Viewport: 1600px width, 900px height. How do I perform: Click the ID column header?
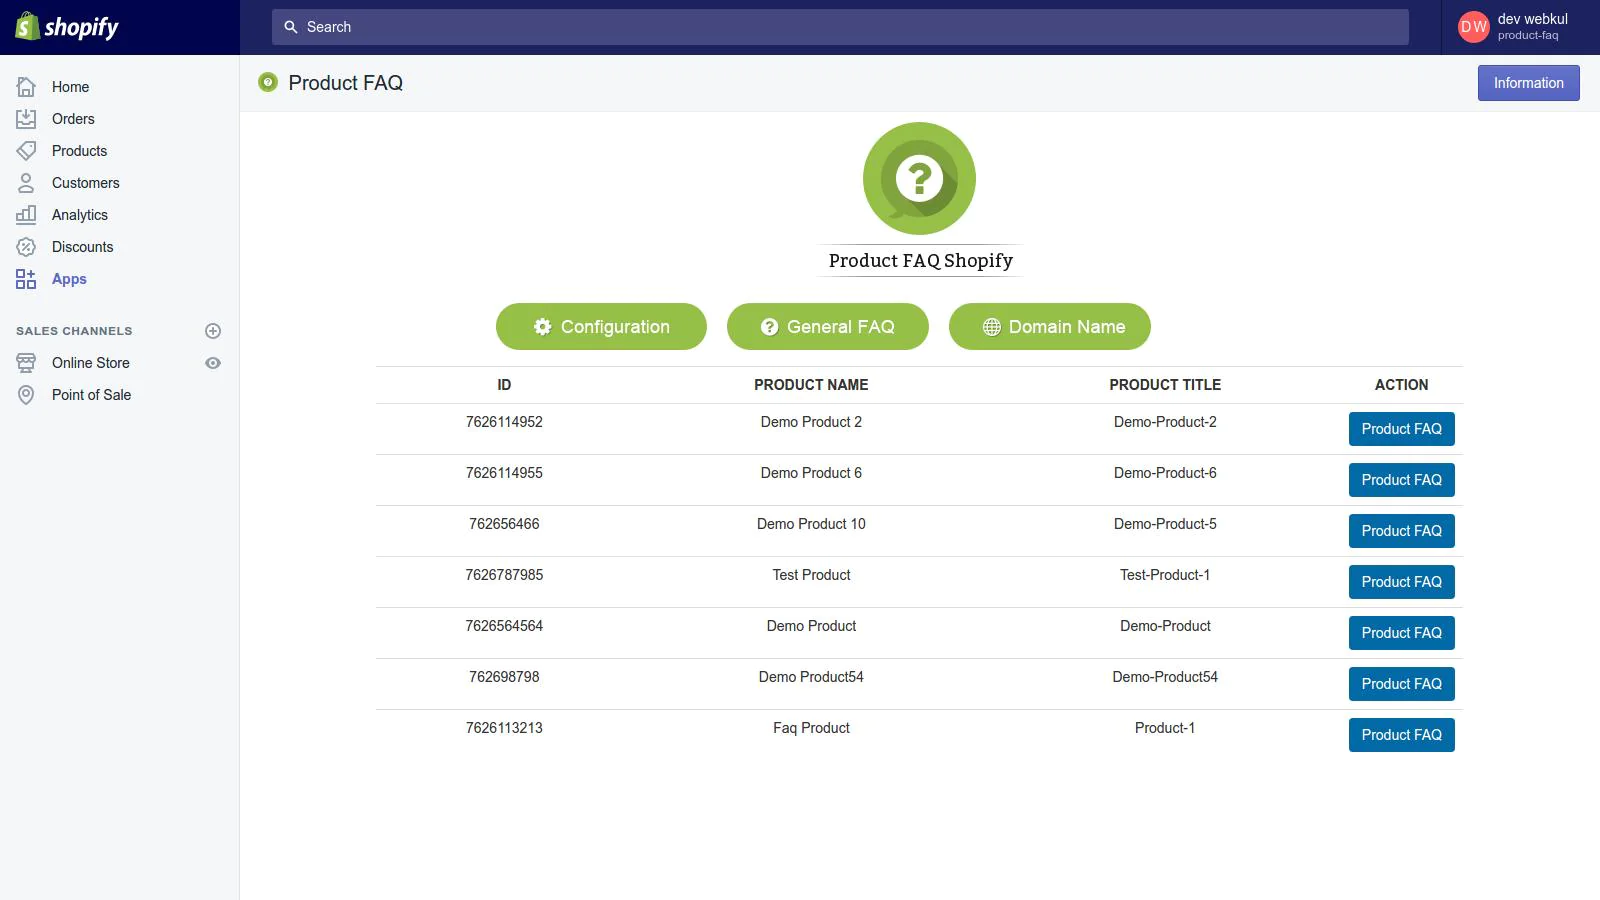pos(504,385)
